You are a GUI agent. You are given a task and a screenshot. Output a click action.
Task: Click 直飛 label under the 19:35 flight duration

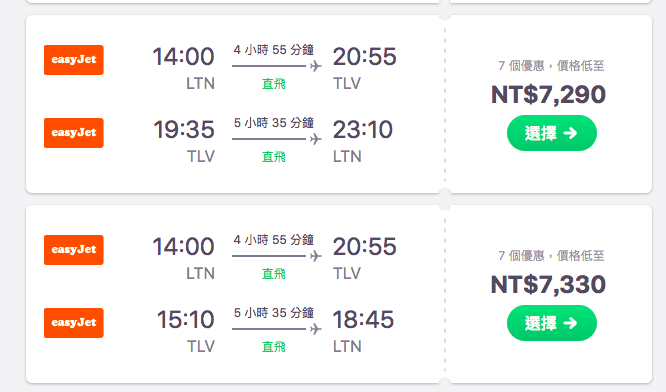[x=274, y=157]
